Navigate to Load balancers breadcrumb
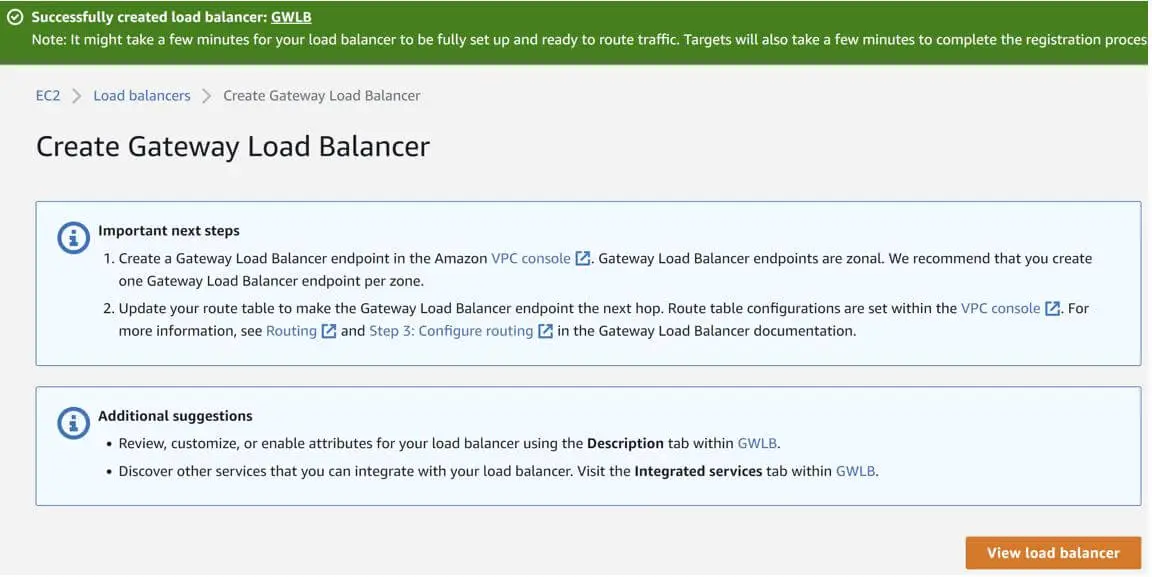The image size is (1152, 577). coord(142,96)
